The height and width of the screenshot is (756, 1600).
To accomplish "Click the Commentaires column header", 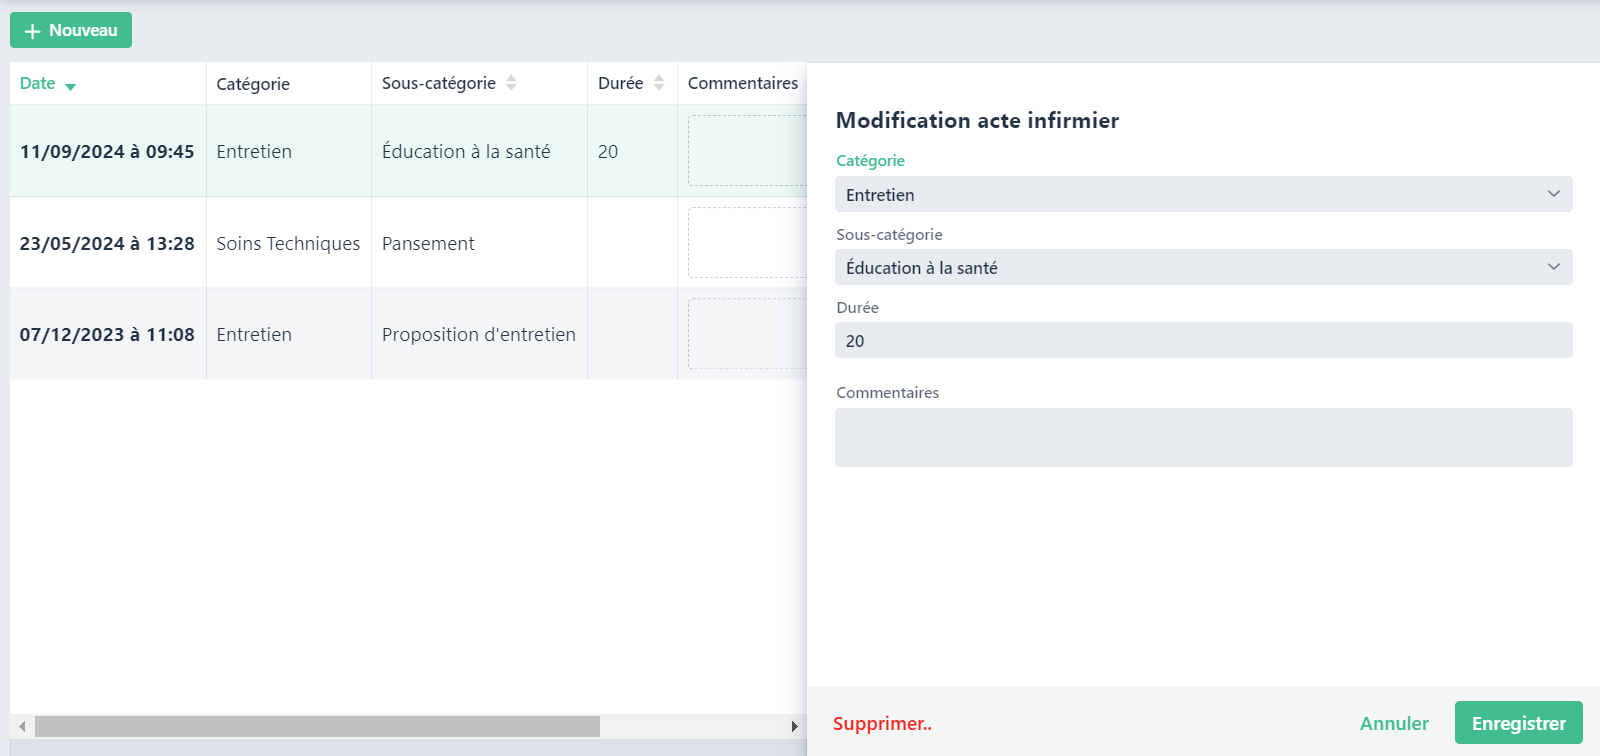I will pyautogui.click(x=742, y=84).
